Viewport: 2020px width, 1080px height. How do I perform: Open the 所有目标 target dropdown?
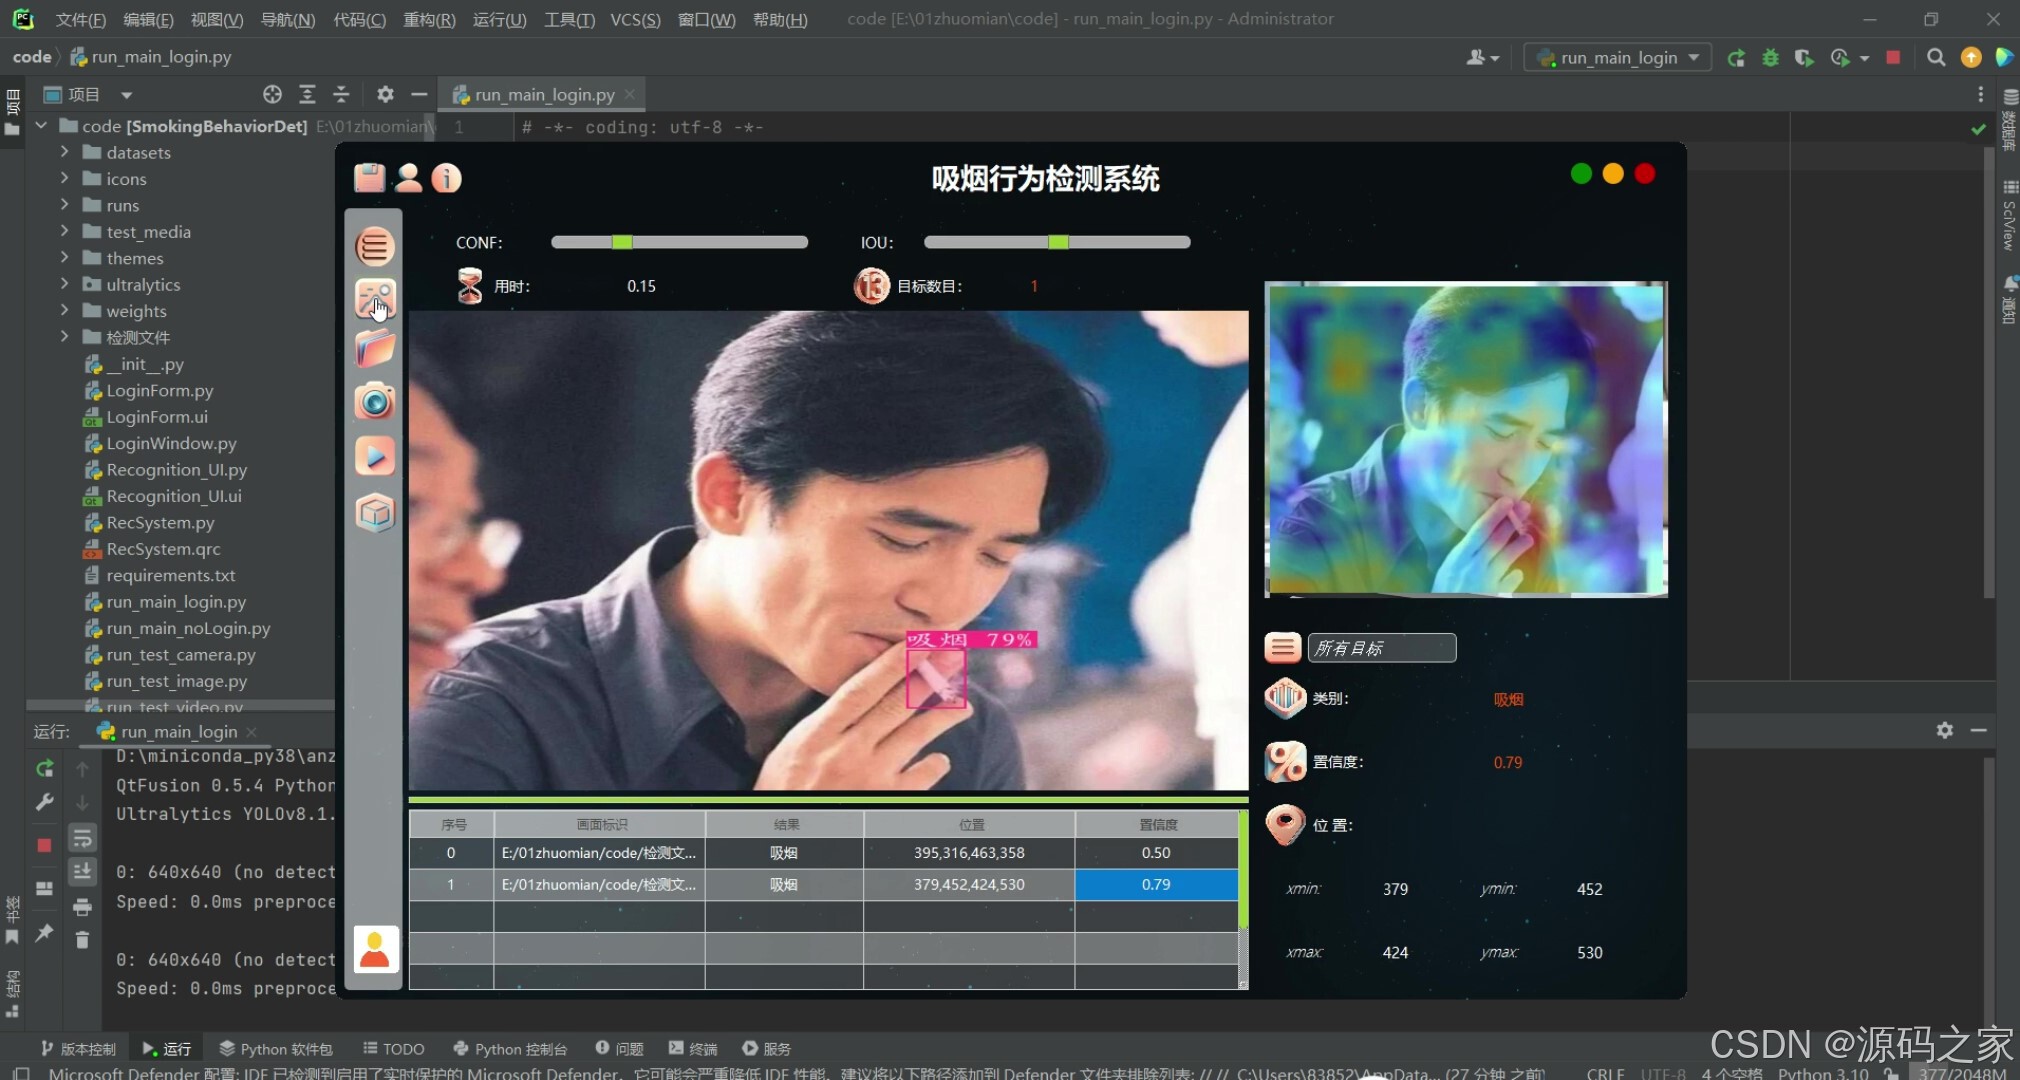coord(1381,648)
